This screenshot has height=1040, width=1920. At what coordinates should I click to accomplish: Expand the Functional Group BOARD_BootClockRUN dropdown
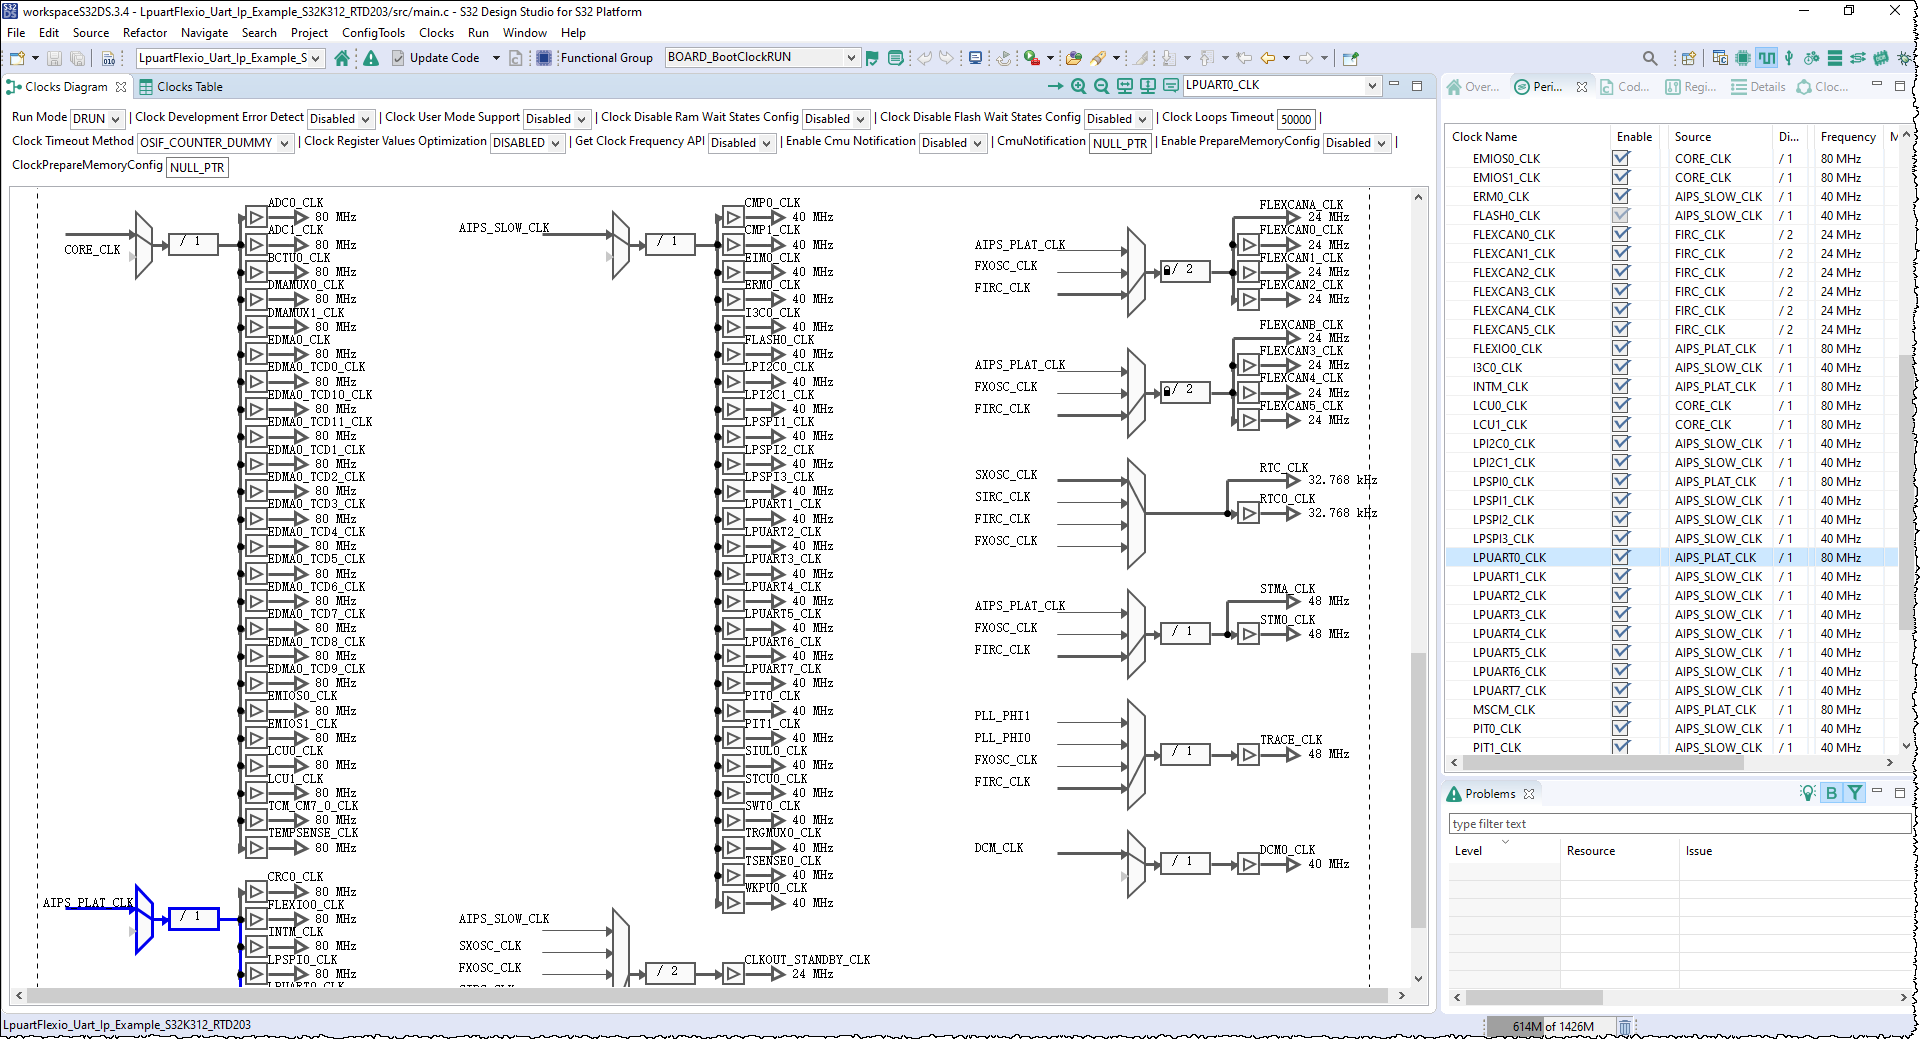(x=850, y=57)
